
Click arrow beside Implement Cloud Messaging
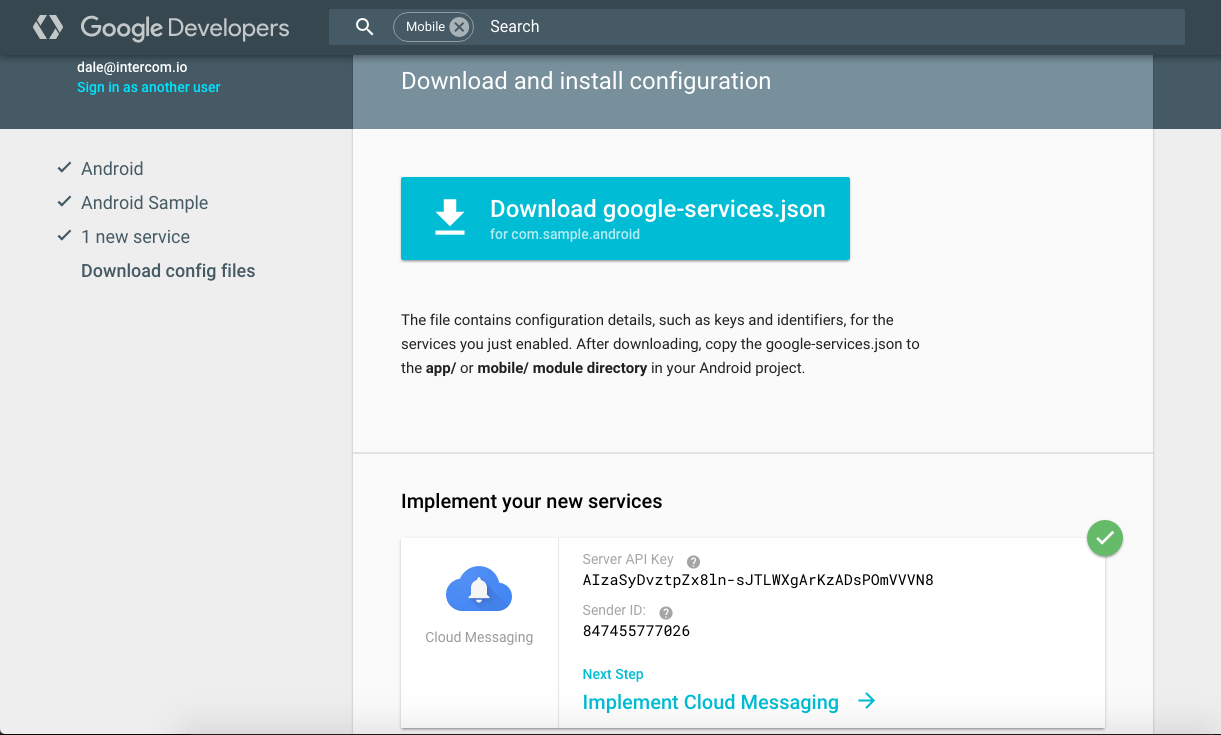(x=867, y=701)
